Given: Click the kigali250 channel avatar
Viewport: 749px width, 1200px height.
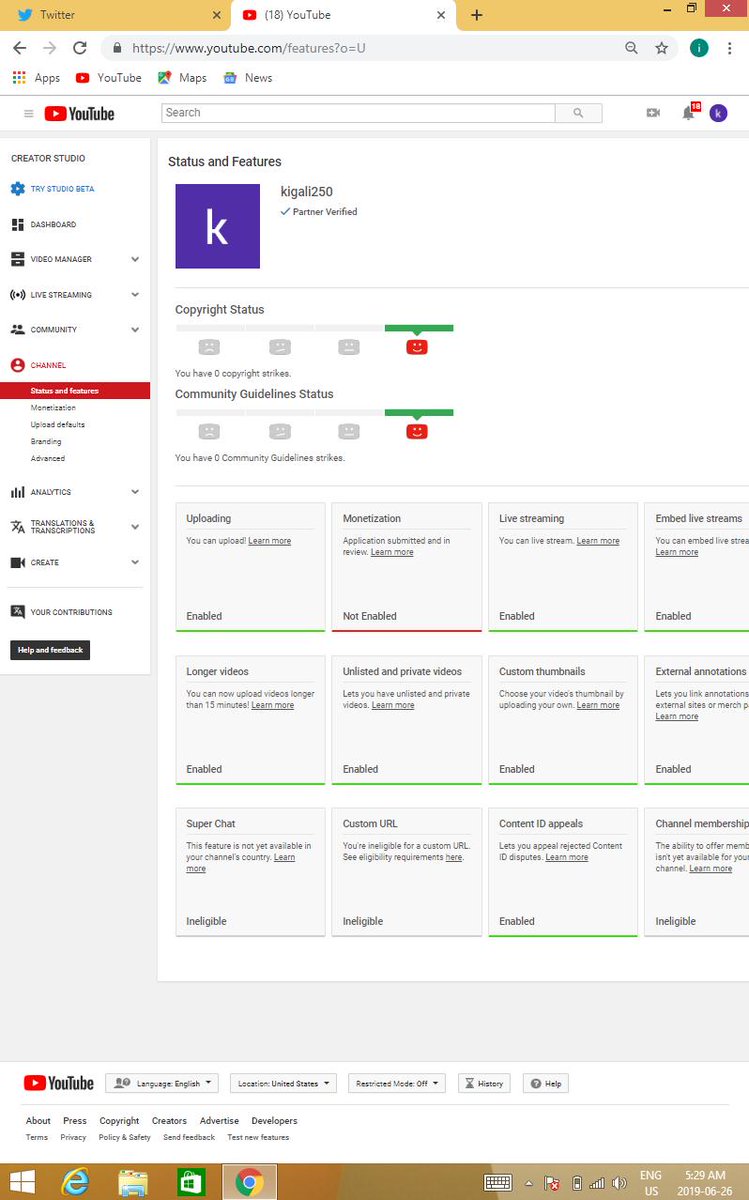Looking at the screenshot, I should click(x=217, y=226).
